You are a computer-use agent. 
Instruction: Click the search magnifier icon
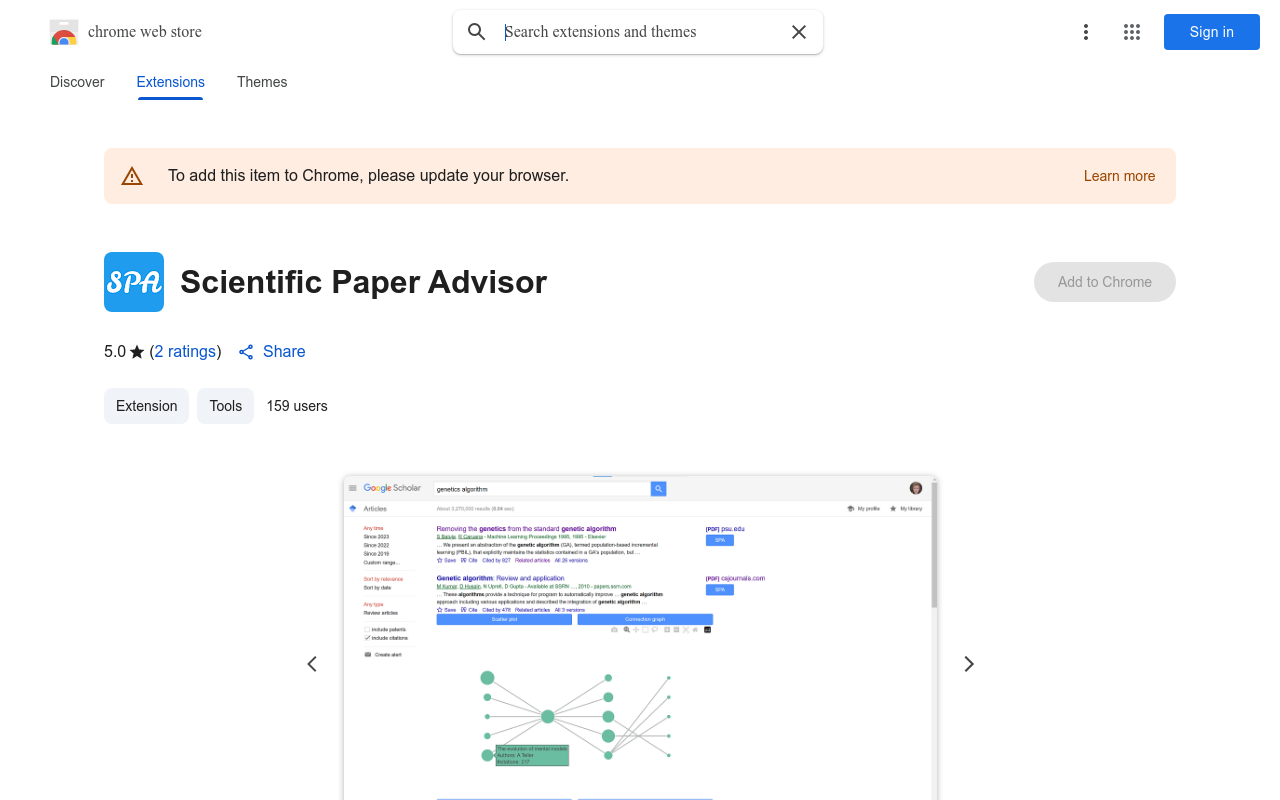click(x=477, y=32)
